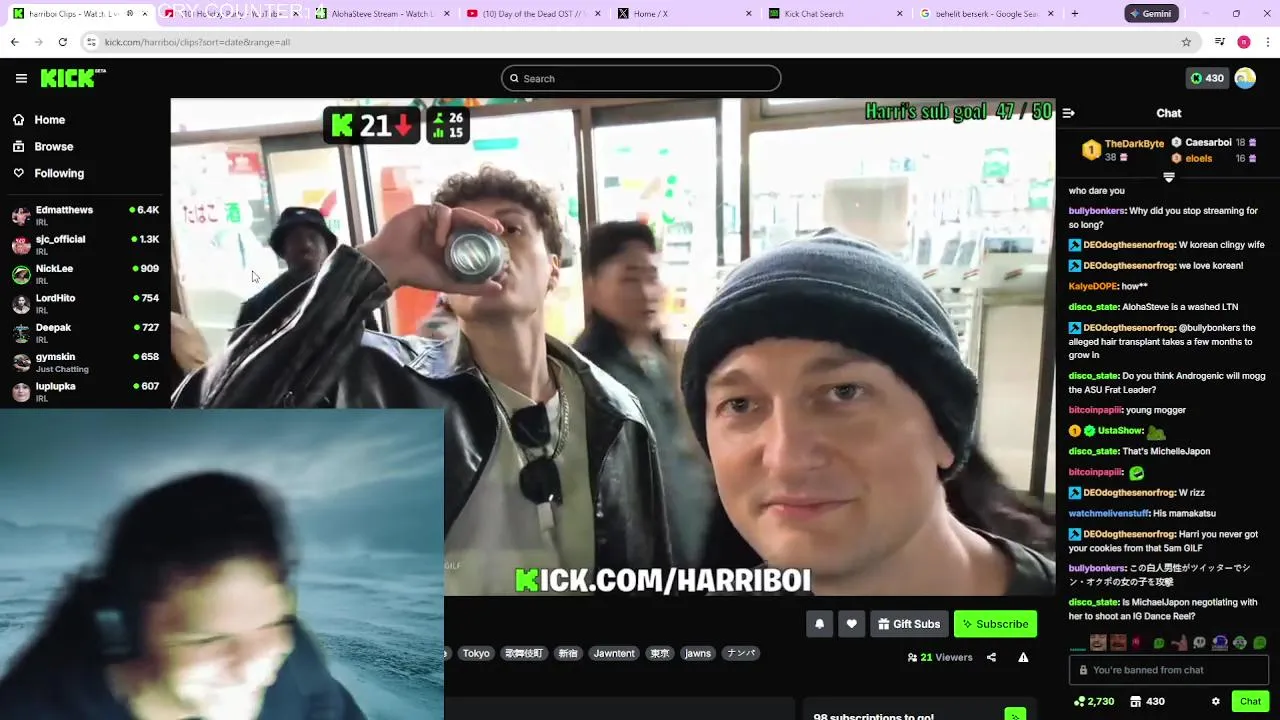This screenshot has width=1280, height=720.
Task: Share the stream via share icon
Action: 991,657
